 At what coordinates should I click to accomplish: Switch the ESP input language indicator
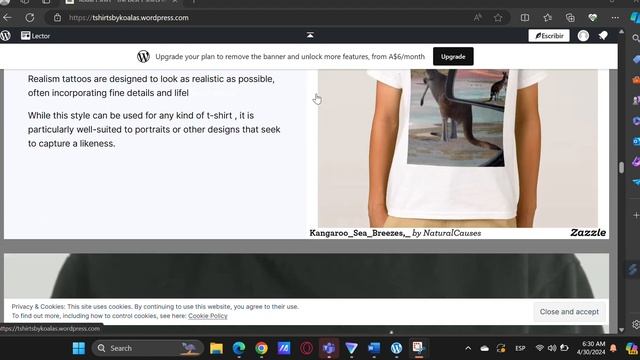520,348
